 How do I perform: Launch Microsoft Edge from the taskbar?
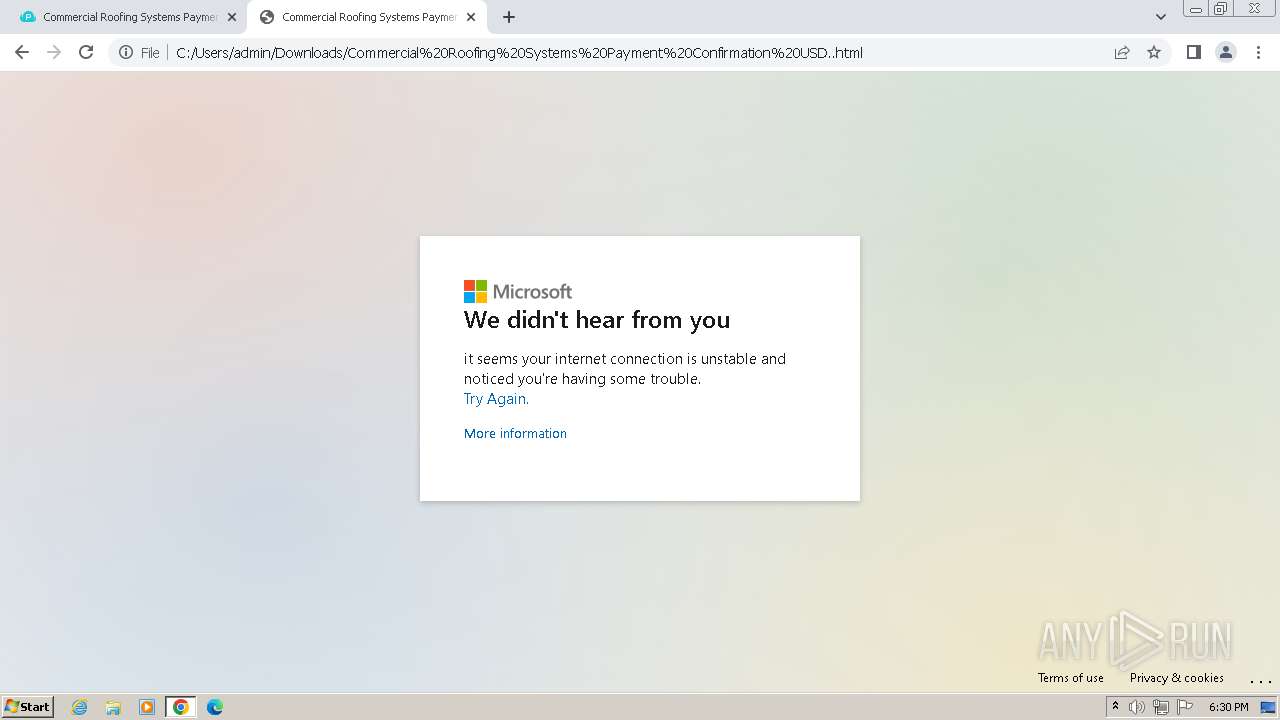[215, 707]
